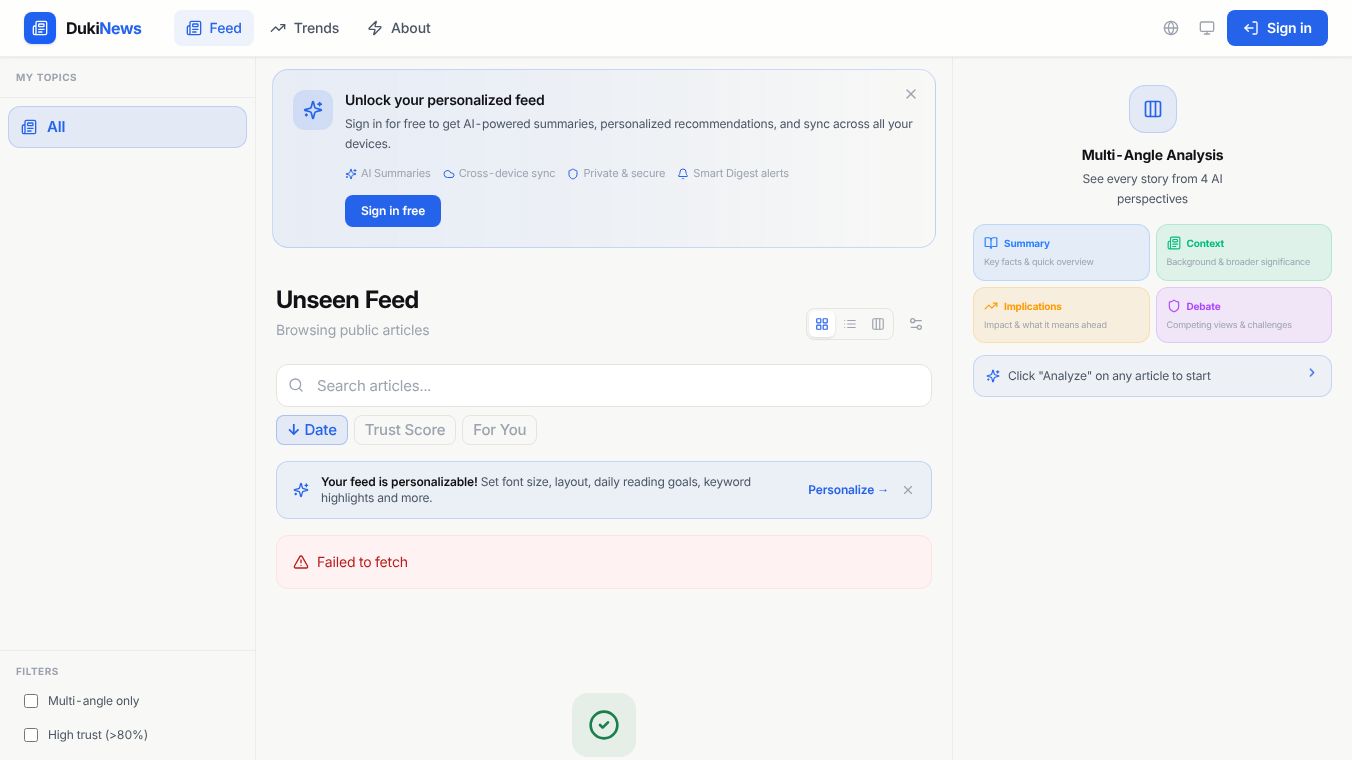
Task: Click the Multi-Angle Analysis columns icon
Action: [x=1152, y=109]
